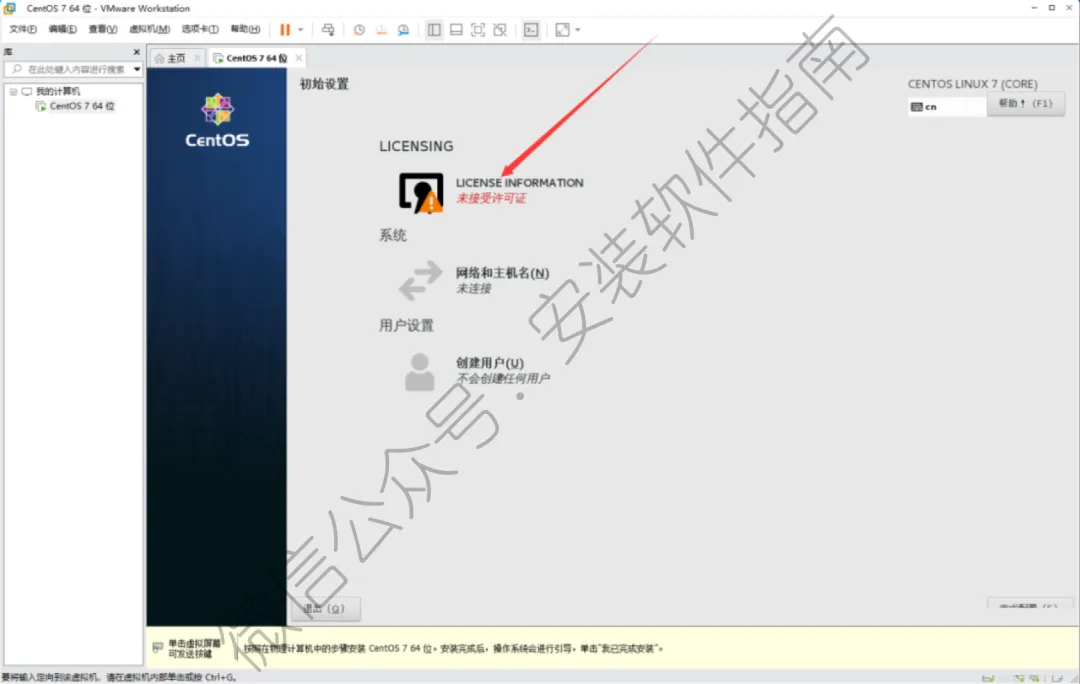The image size is (1080, 684).
Task: Click the 初始设置 heading text
Action: click(x=324, y=83)
